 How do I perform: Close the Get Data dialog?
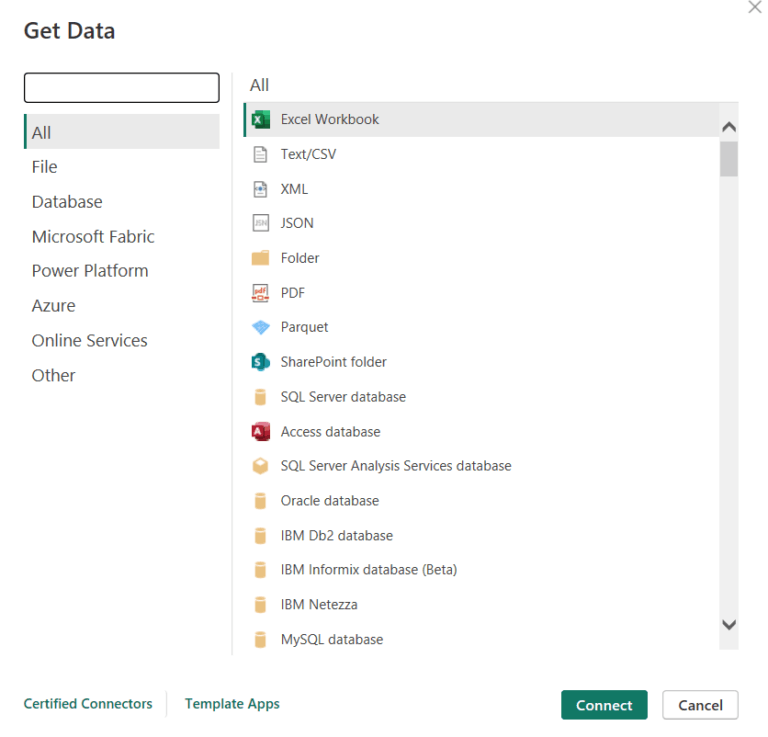coord(755,7)
